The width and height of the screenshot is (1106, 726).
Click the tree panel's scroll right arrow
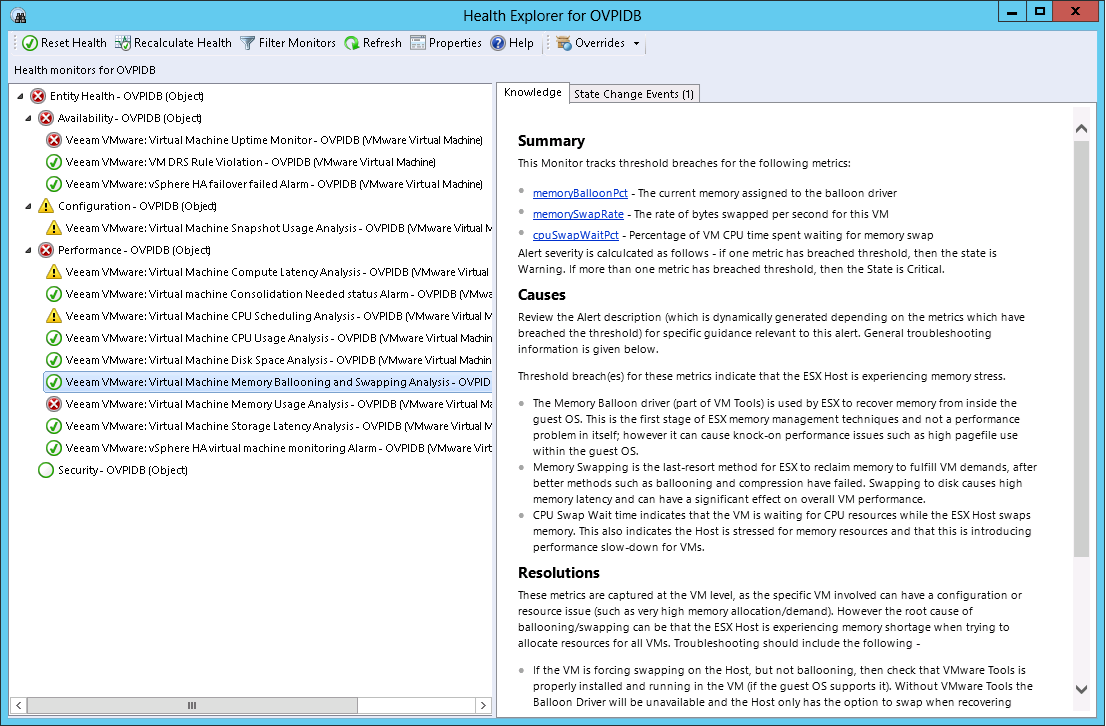click(483, 706)
